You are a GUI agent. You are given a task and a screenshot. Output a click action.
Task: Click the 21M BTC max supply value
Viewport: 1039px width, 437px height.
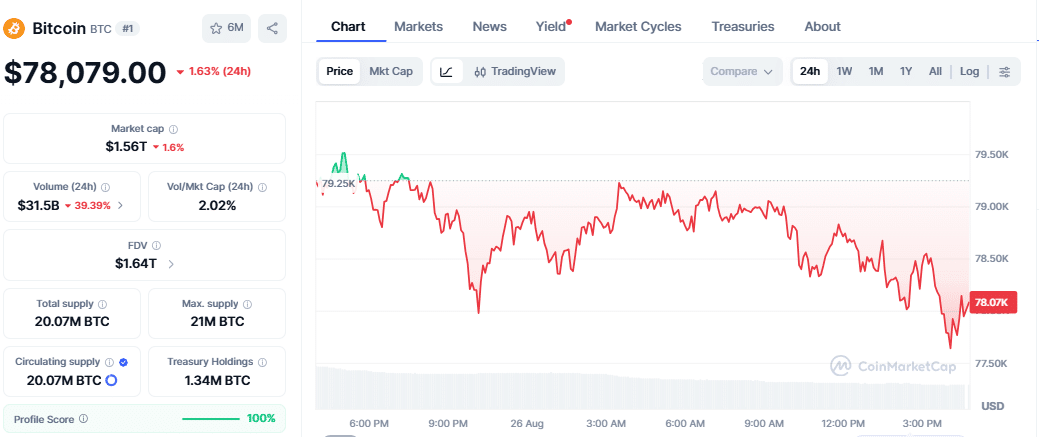pos(217,322)
